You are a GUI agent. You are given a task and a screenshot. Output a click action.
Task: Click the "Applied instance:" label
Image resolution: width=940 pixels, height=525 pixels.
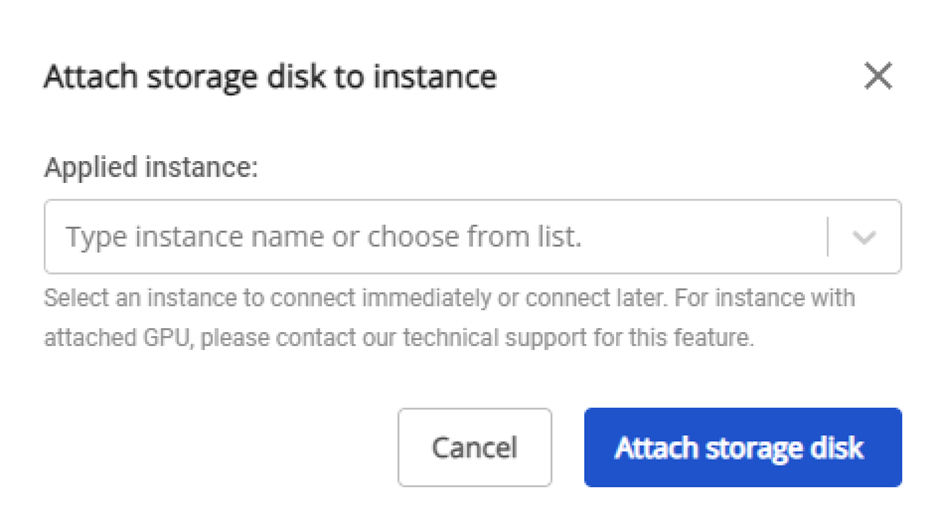[x=151, y=167]
